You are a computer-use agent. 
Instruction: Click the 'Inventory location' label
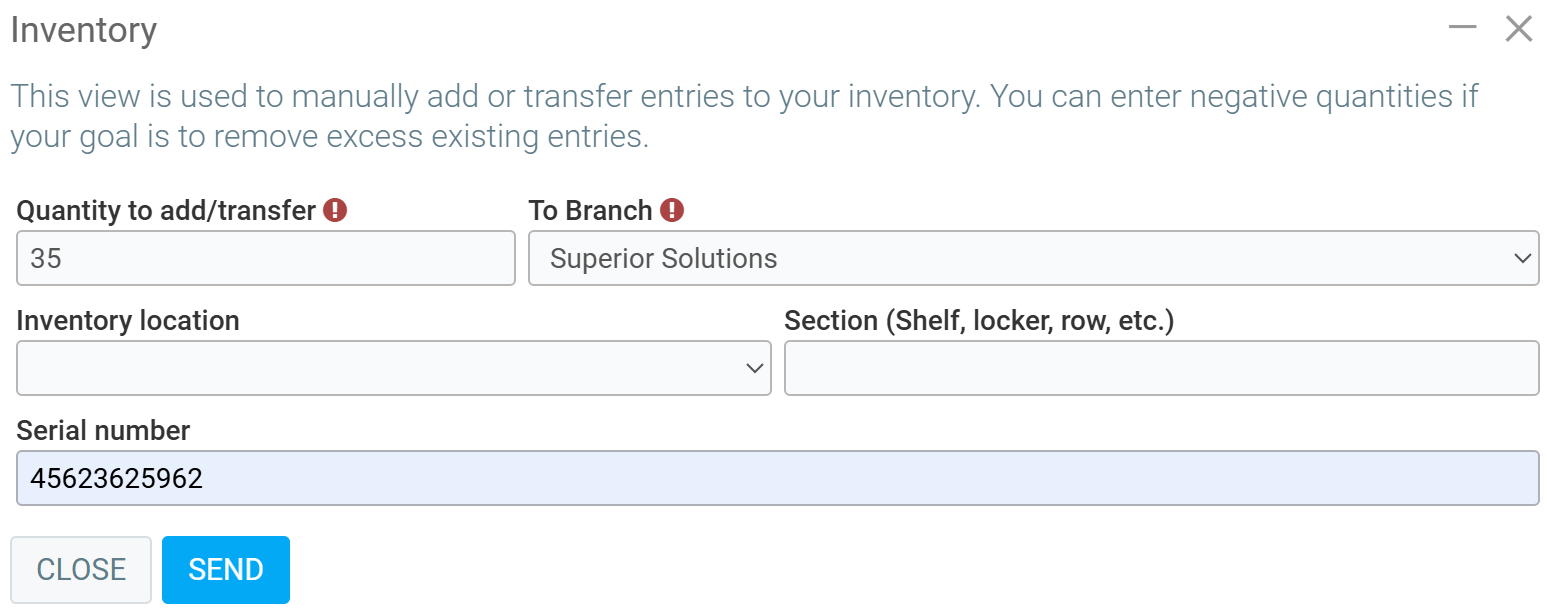tap(128, 320)
